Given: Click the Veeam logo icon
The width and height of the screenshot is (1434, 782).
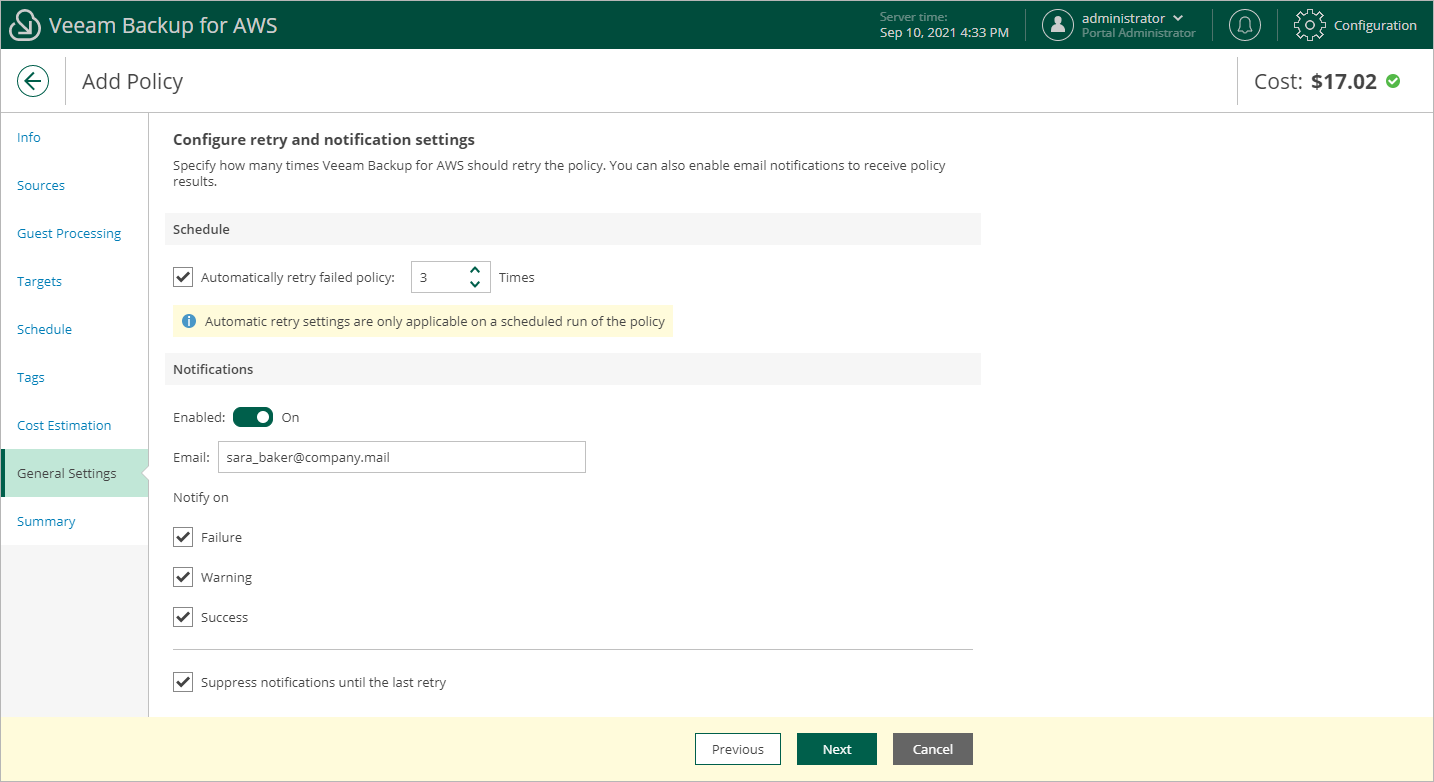Looking at the screenshot, I should (x=24, y=25).
